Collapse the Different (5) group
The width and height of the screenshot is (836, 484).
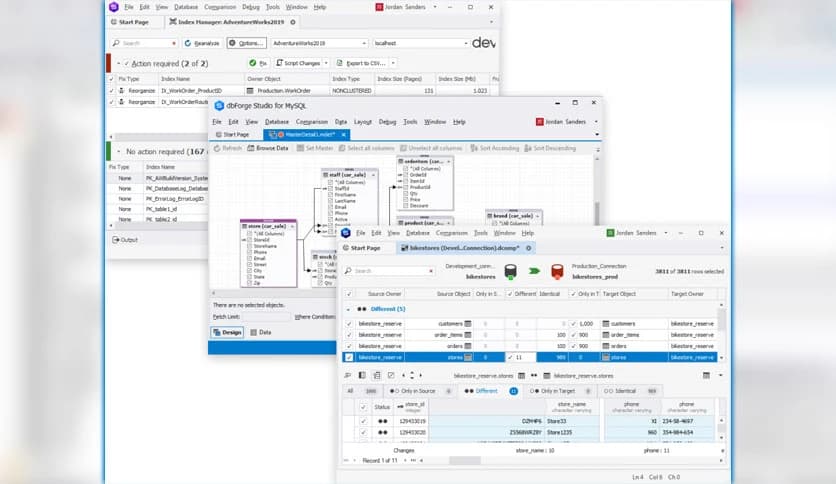[348, 309]
